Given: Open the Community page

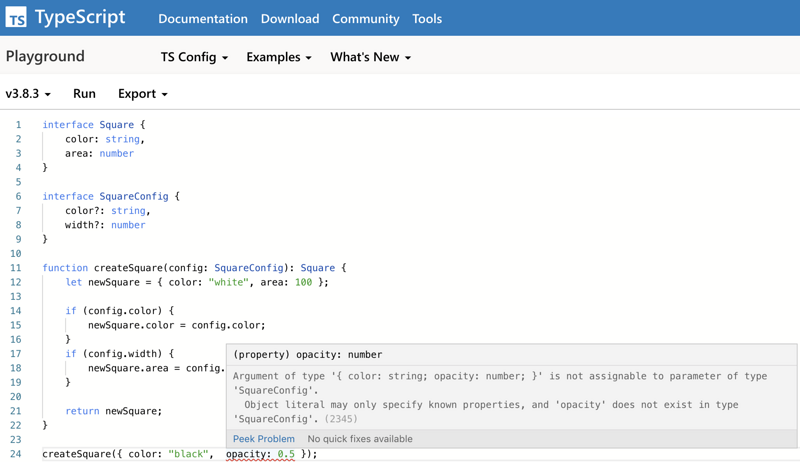Looking at the screenshot, I should [x=366, y=19].
